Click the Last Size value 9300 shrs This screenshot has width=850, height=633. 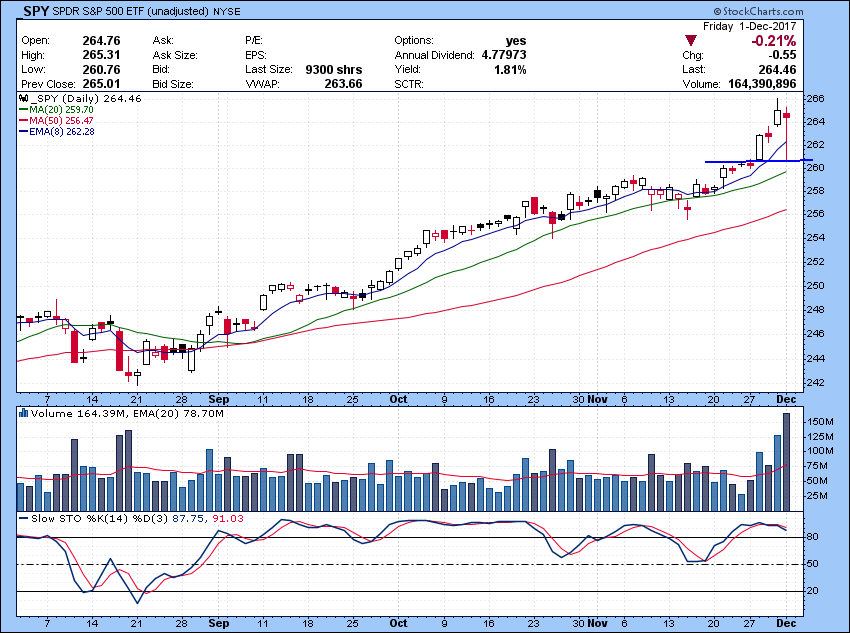click(334, 69)
